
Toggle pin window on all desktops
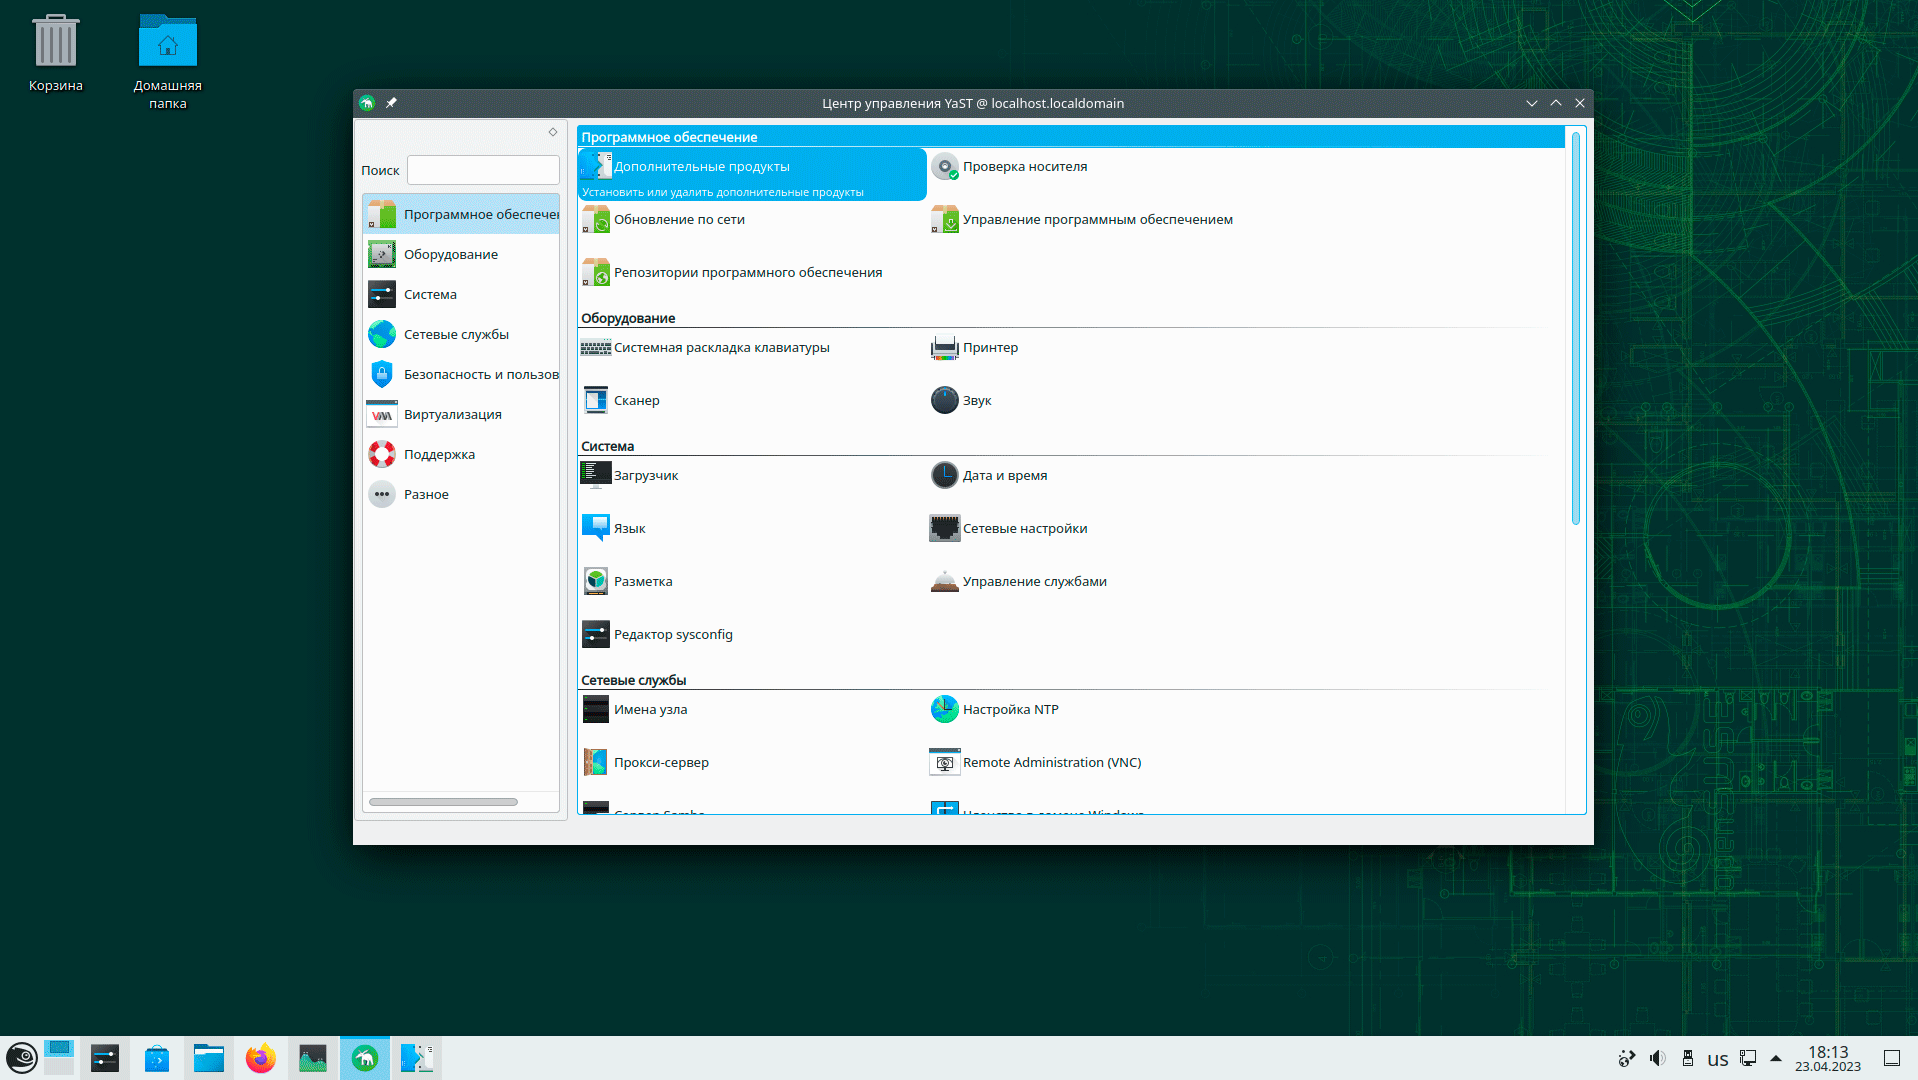[391, 103]
